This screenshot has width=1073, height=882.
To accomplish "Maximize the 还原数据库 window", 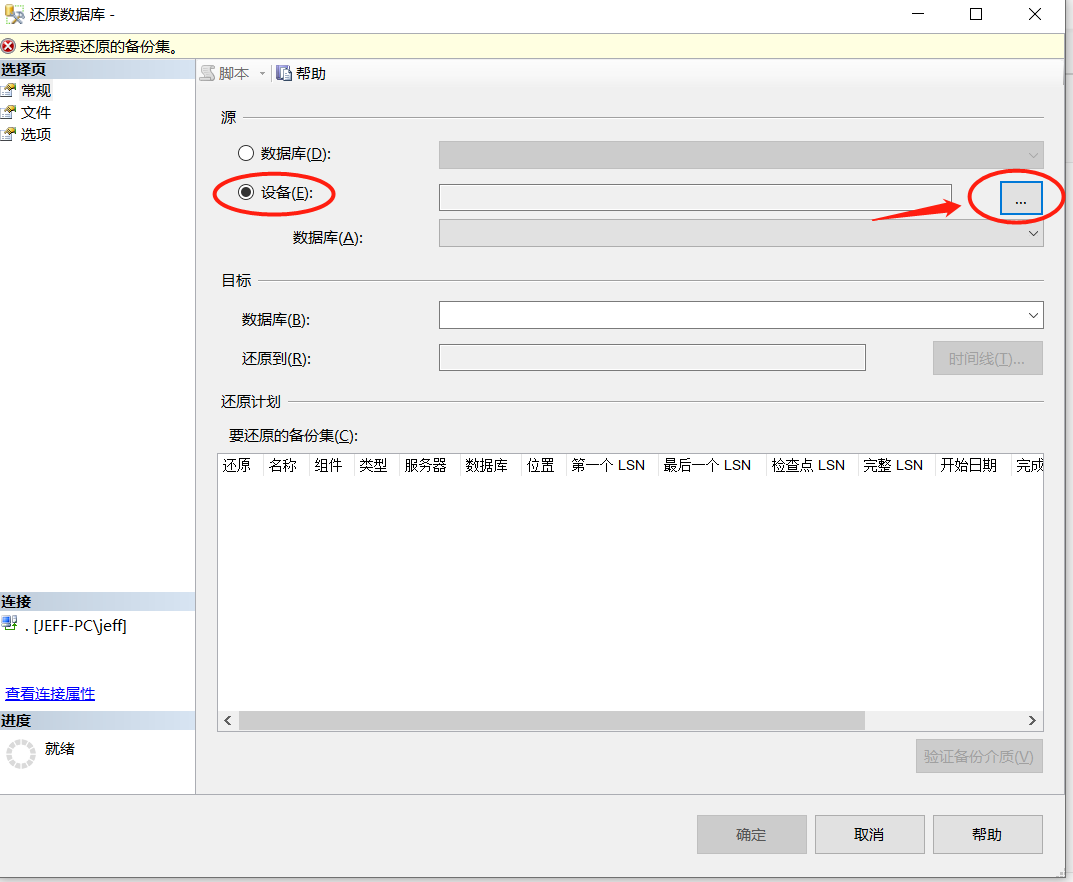I will coord(976,14).
